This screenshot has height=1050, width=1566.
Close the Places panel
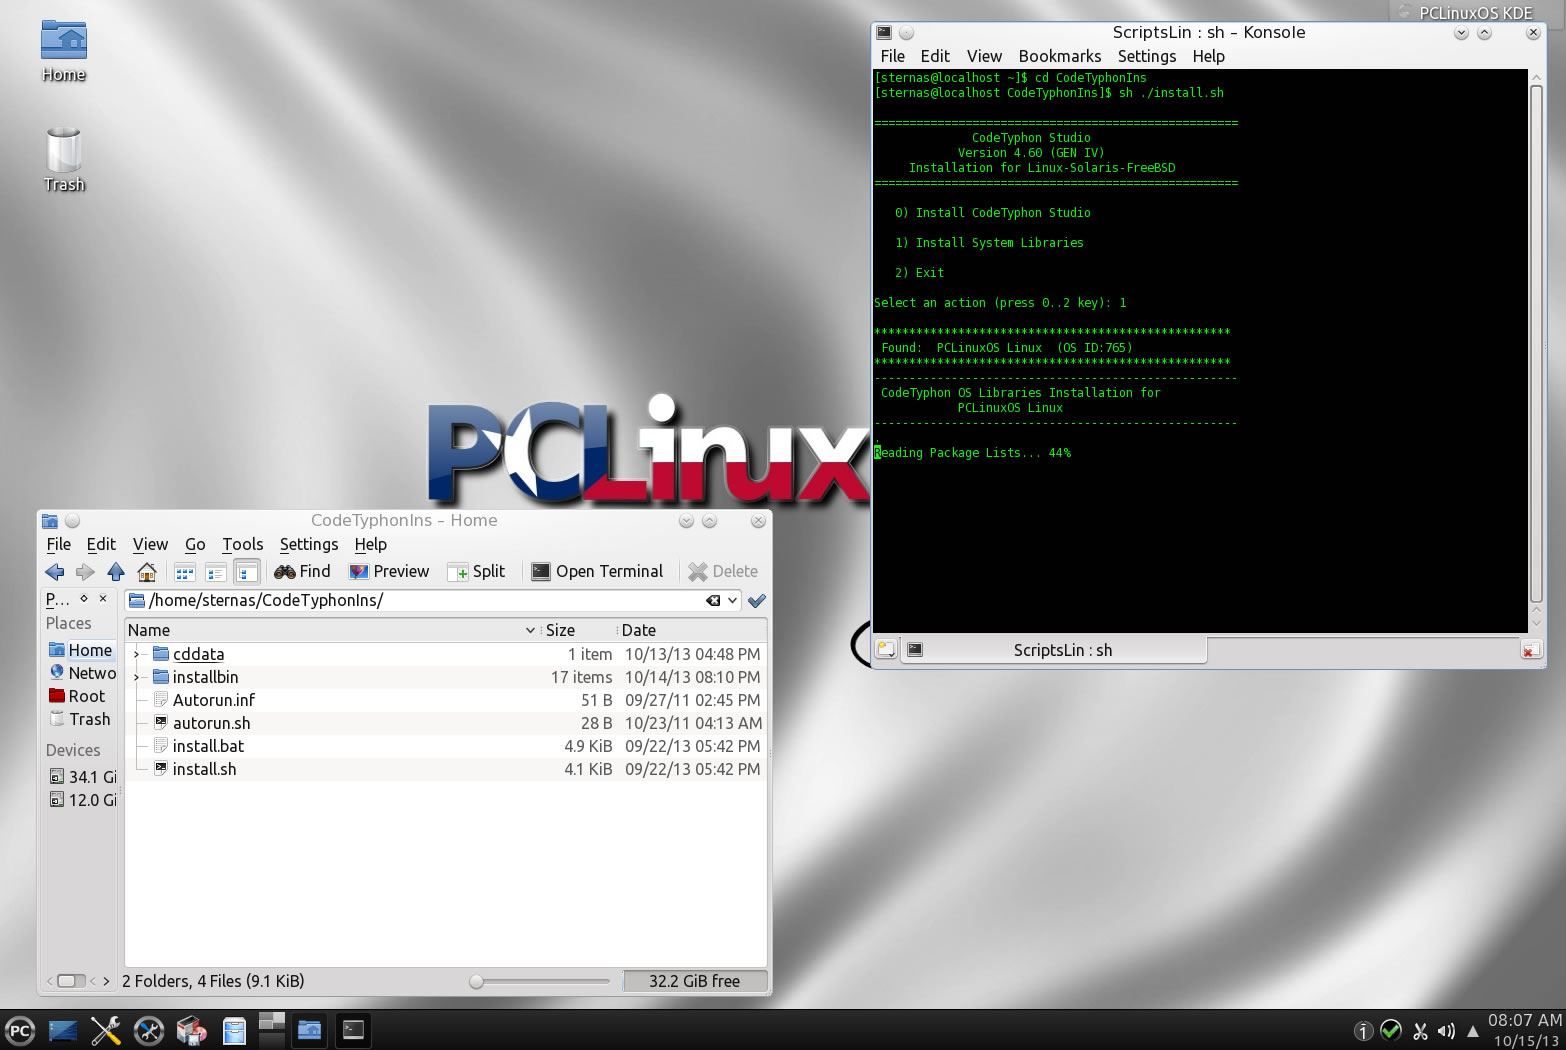103,598
